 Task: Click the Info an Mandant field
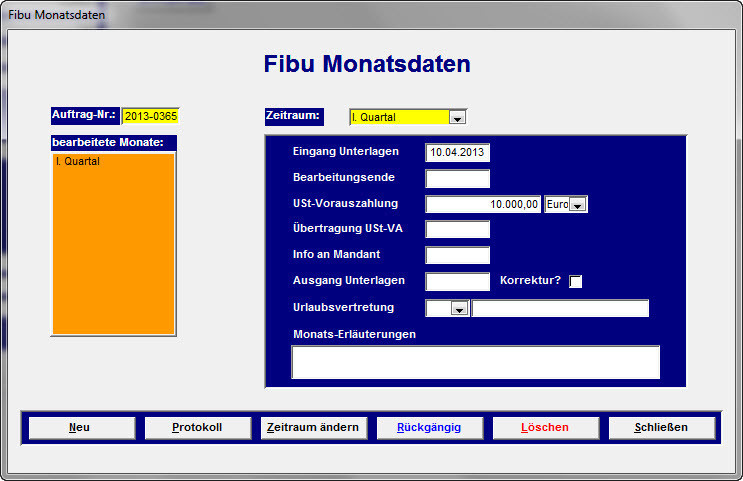(x=457, y=255)
